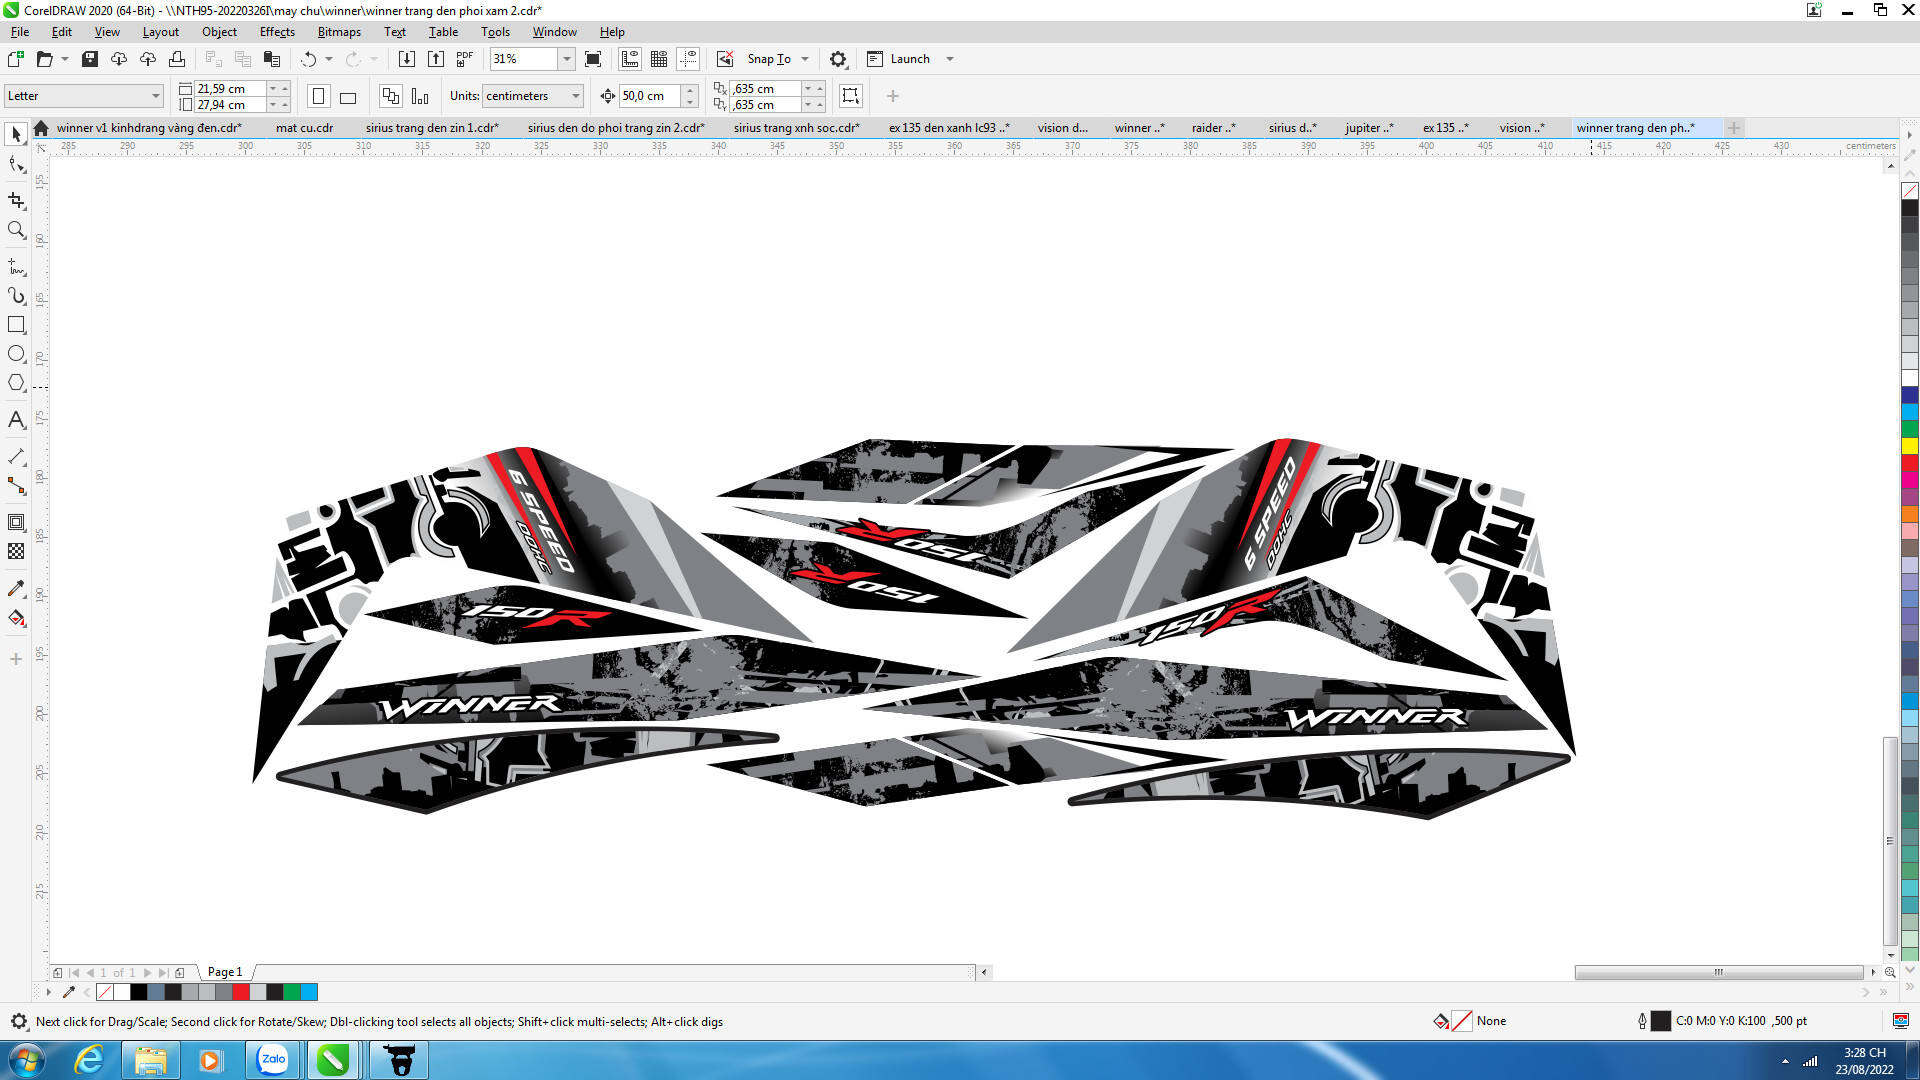Viewport: 1920px width, 1080px height.
Task: Click the Publish to PDF icon
Action: point(465,59)
